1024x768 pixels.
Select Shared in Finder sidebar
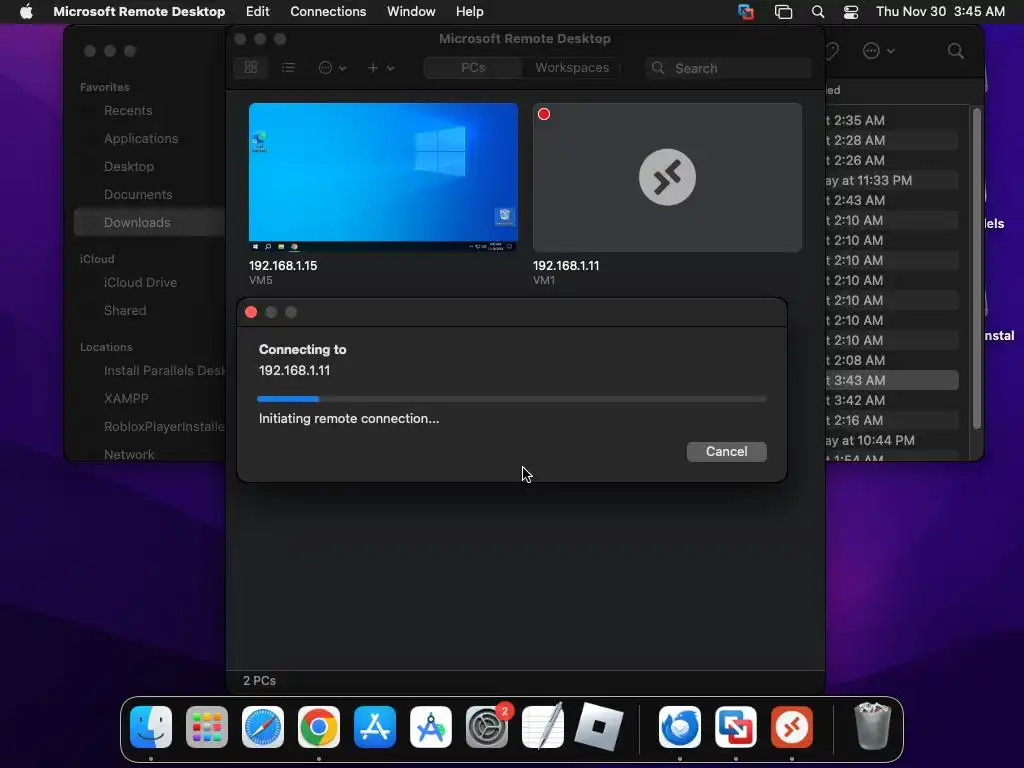(x=125, y=311)
